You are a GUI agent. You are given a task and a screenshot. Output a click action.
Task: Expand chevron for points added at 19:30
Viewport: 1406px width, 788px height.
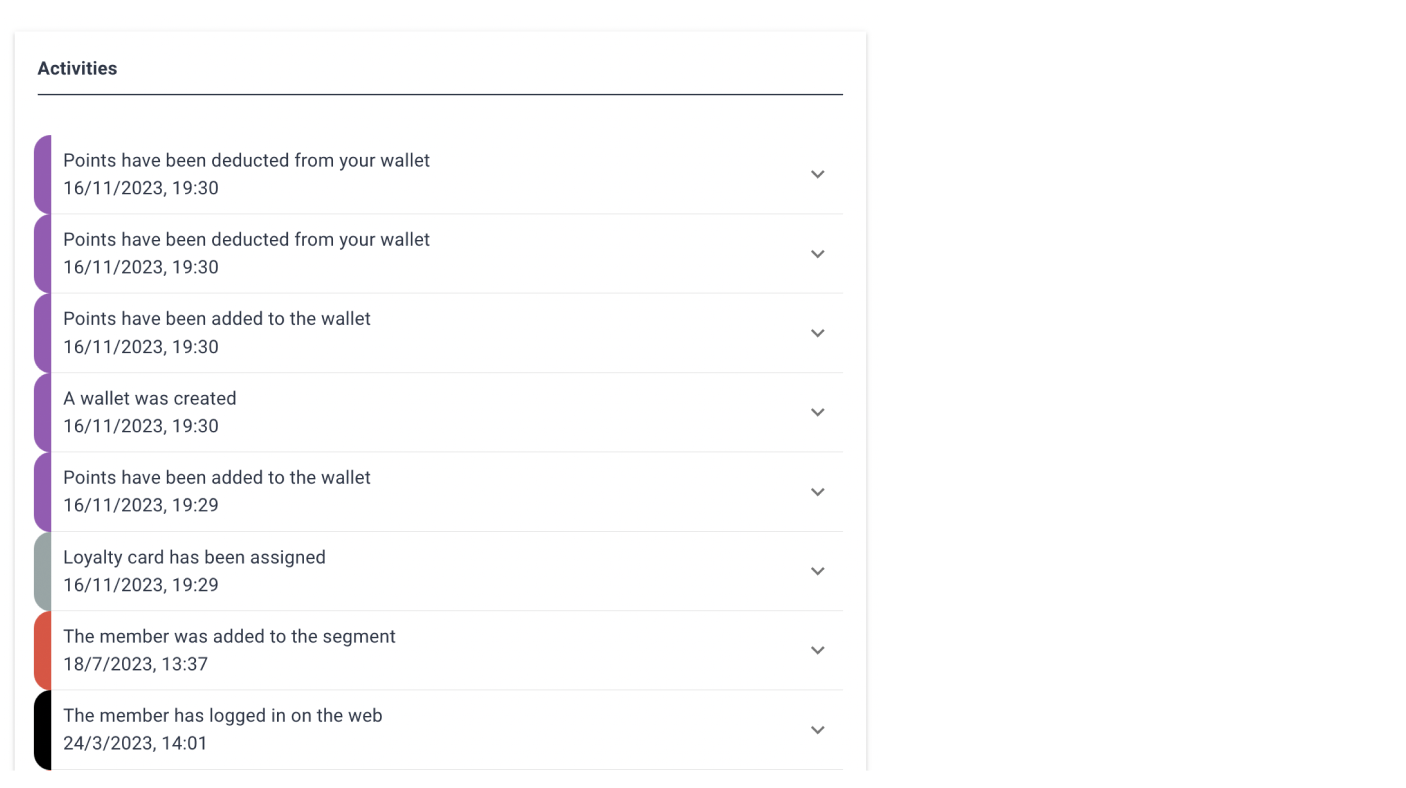point(817,333)
